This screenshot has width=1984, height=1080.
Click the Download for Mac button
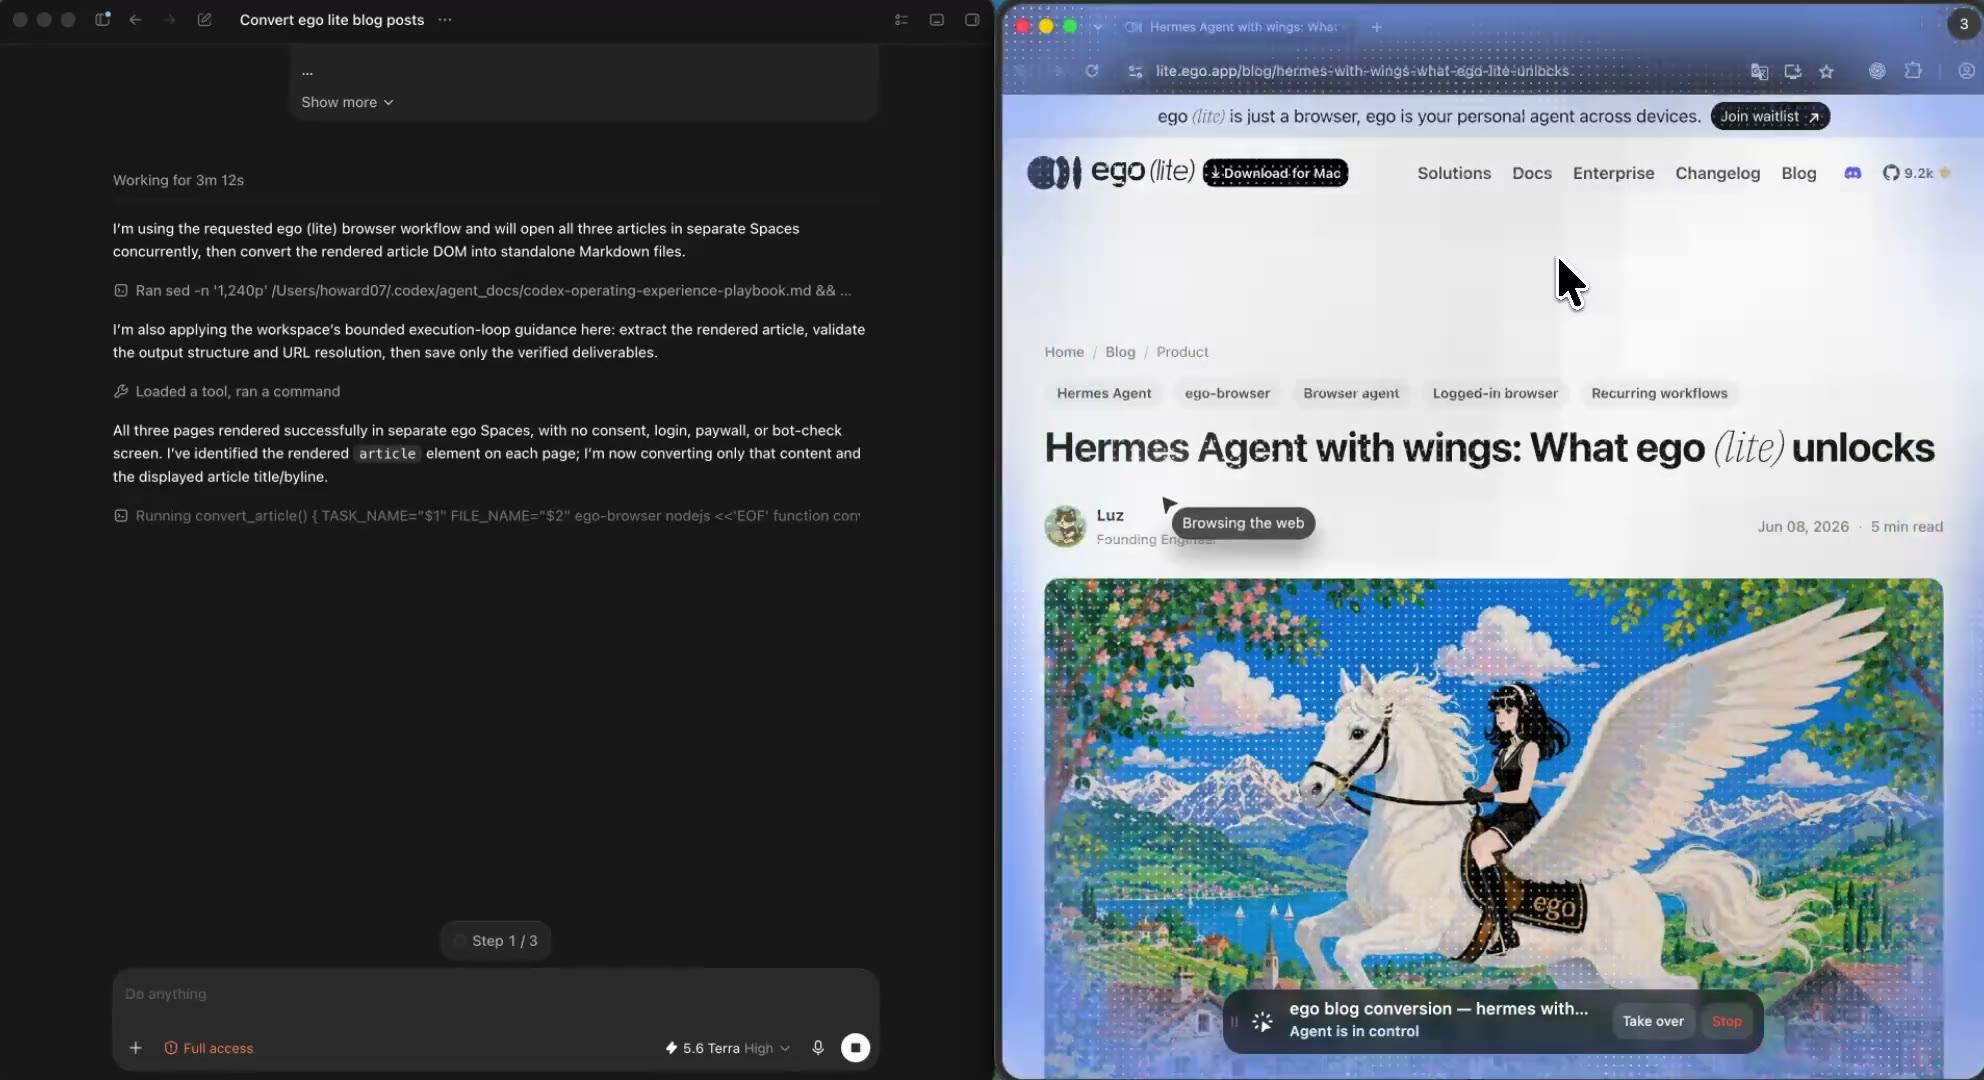pos(1275,173)
